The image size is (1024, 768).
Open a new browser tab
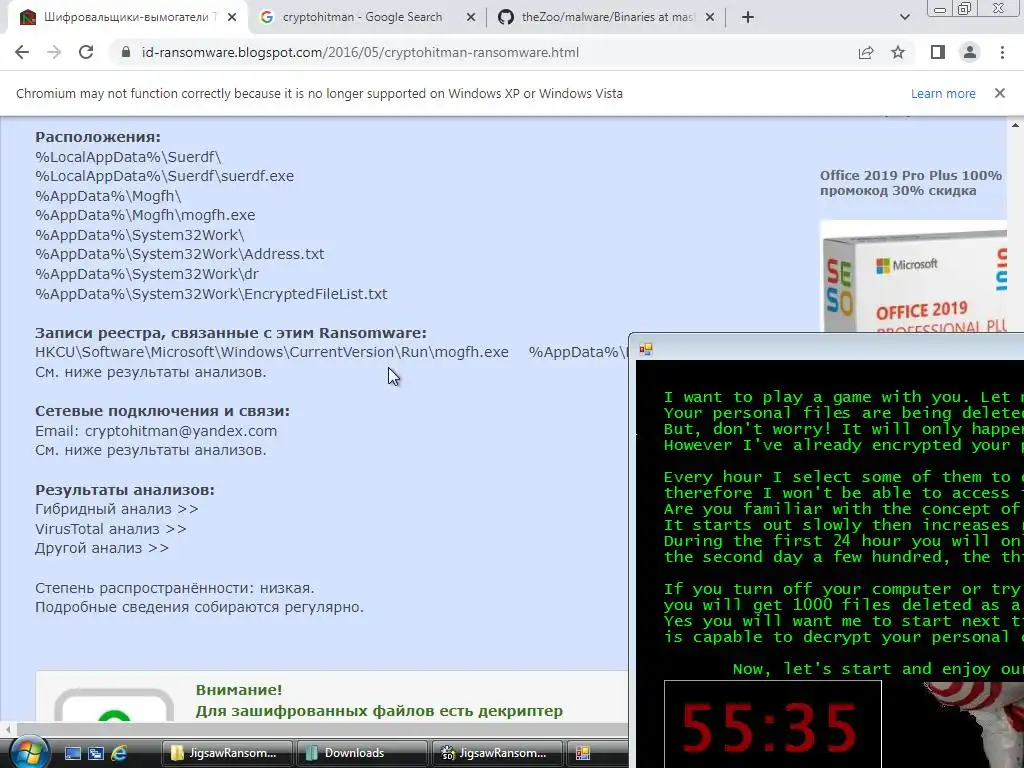coord(748,18)
